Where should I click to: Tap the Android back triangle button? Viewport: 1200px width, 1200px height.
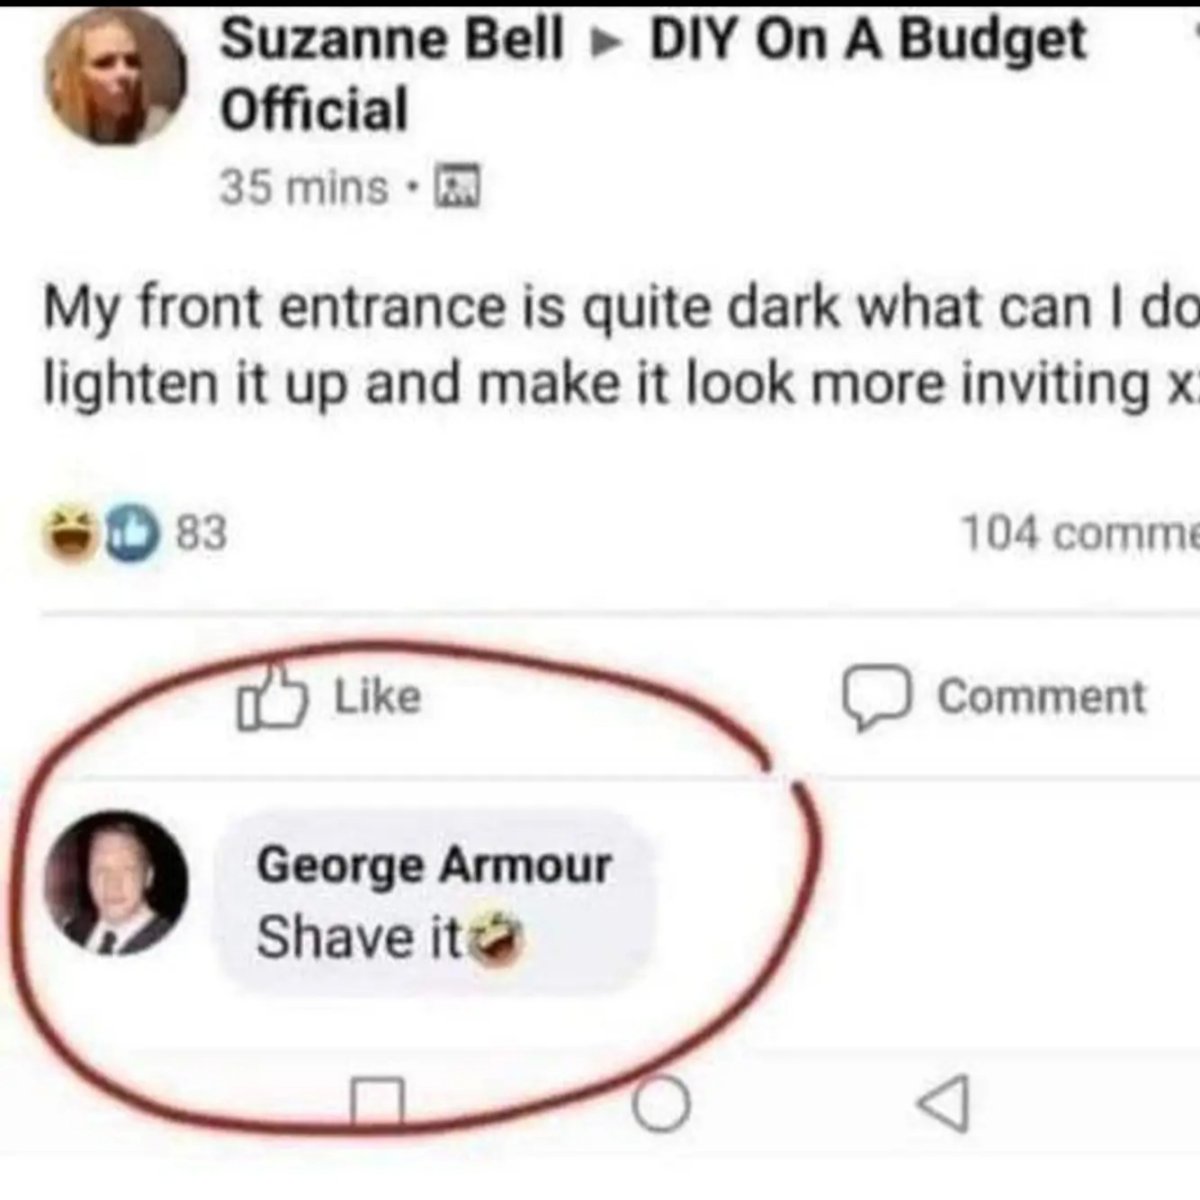[944, 1103]
